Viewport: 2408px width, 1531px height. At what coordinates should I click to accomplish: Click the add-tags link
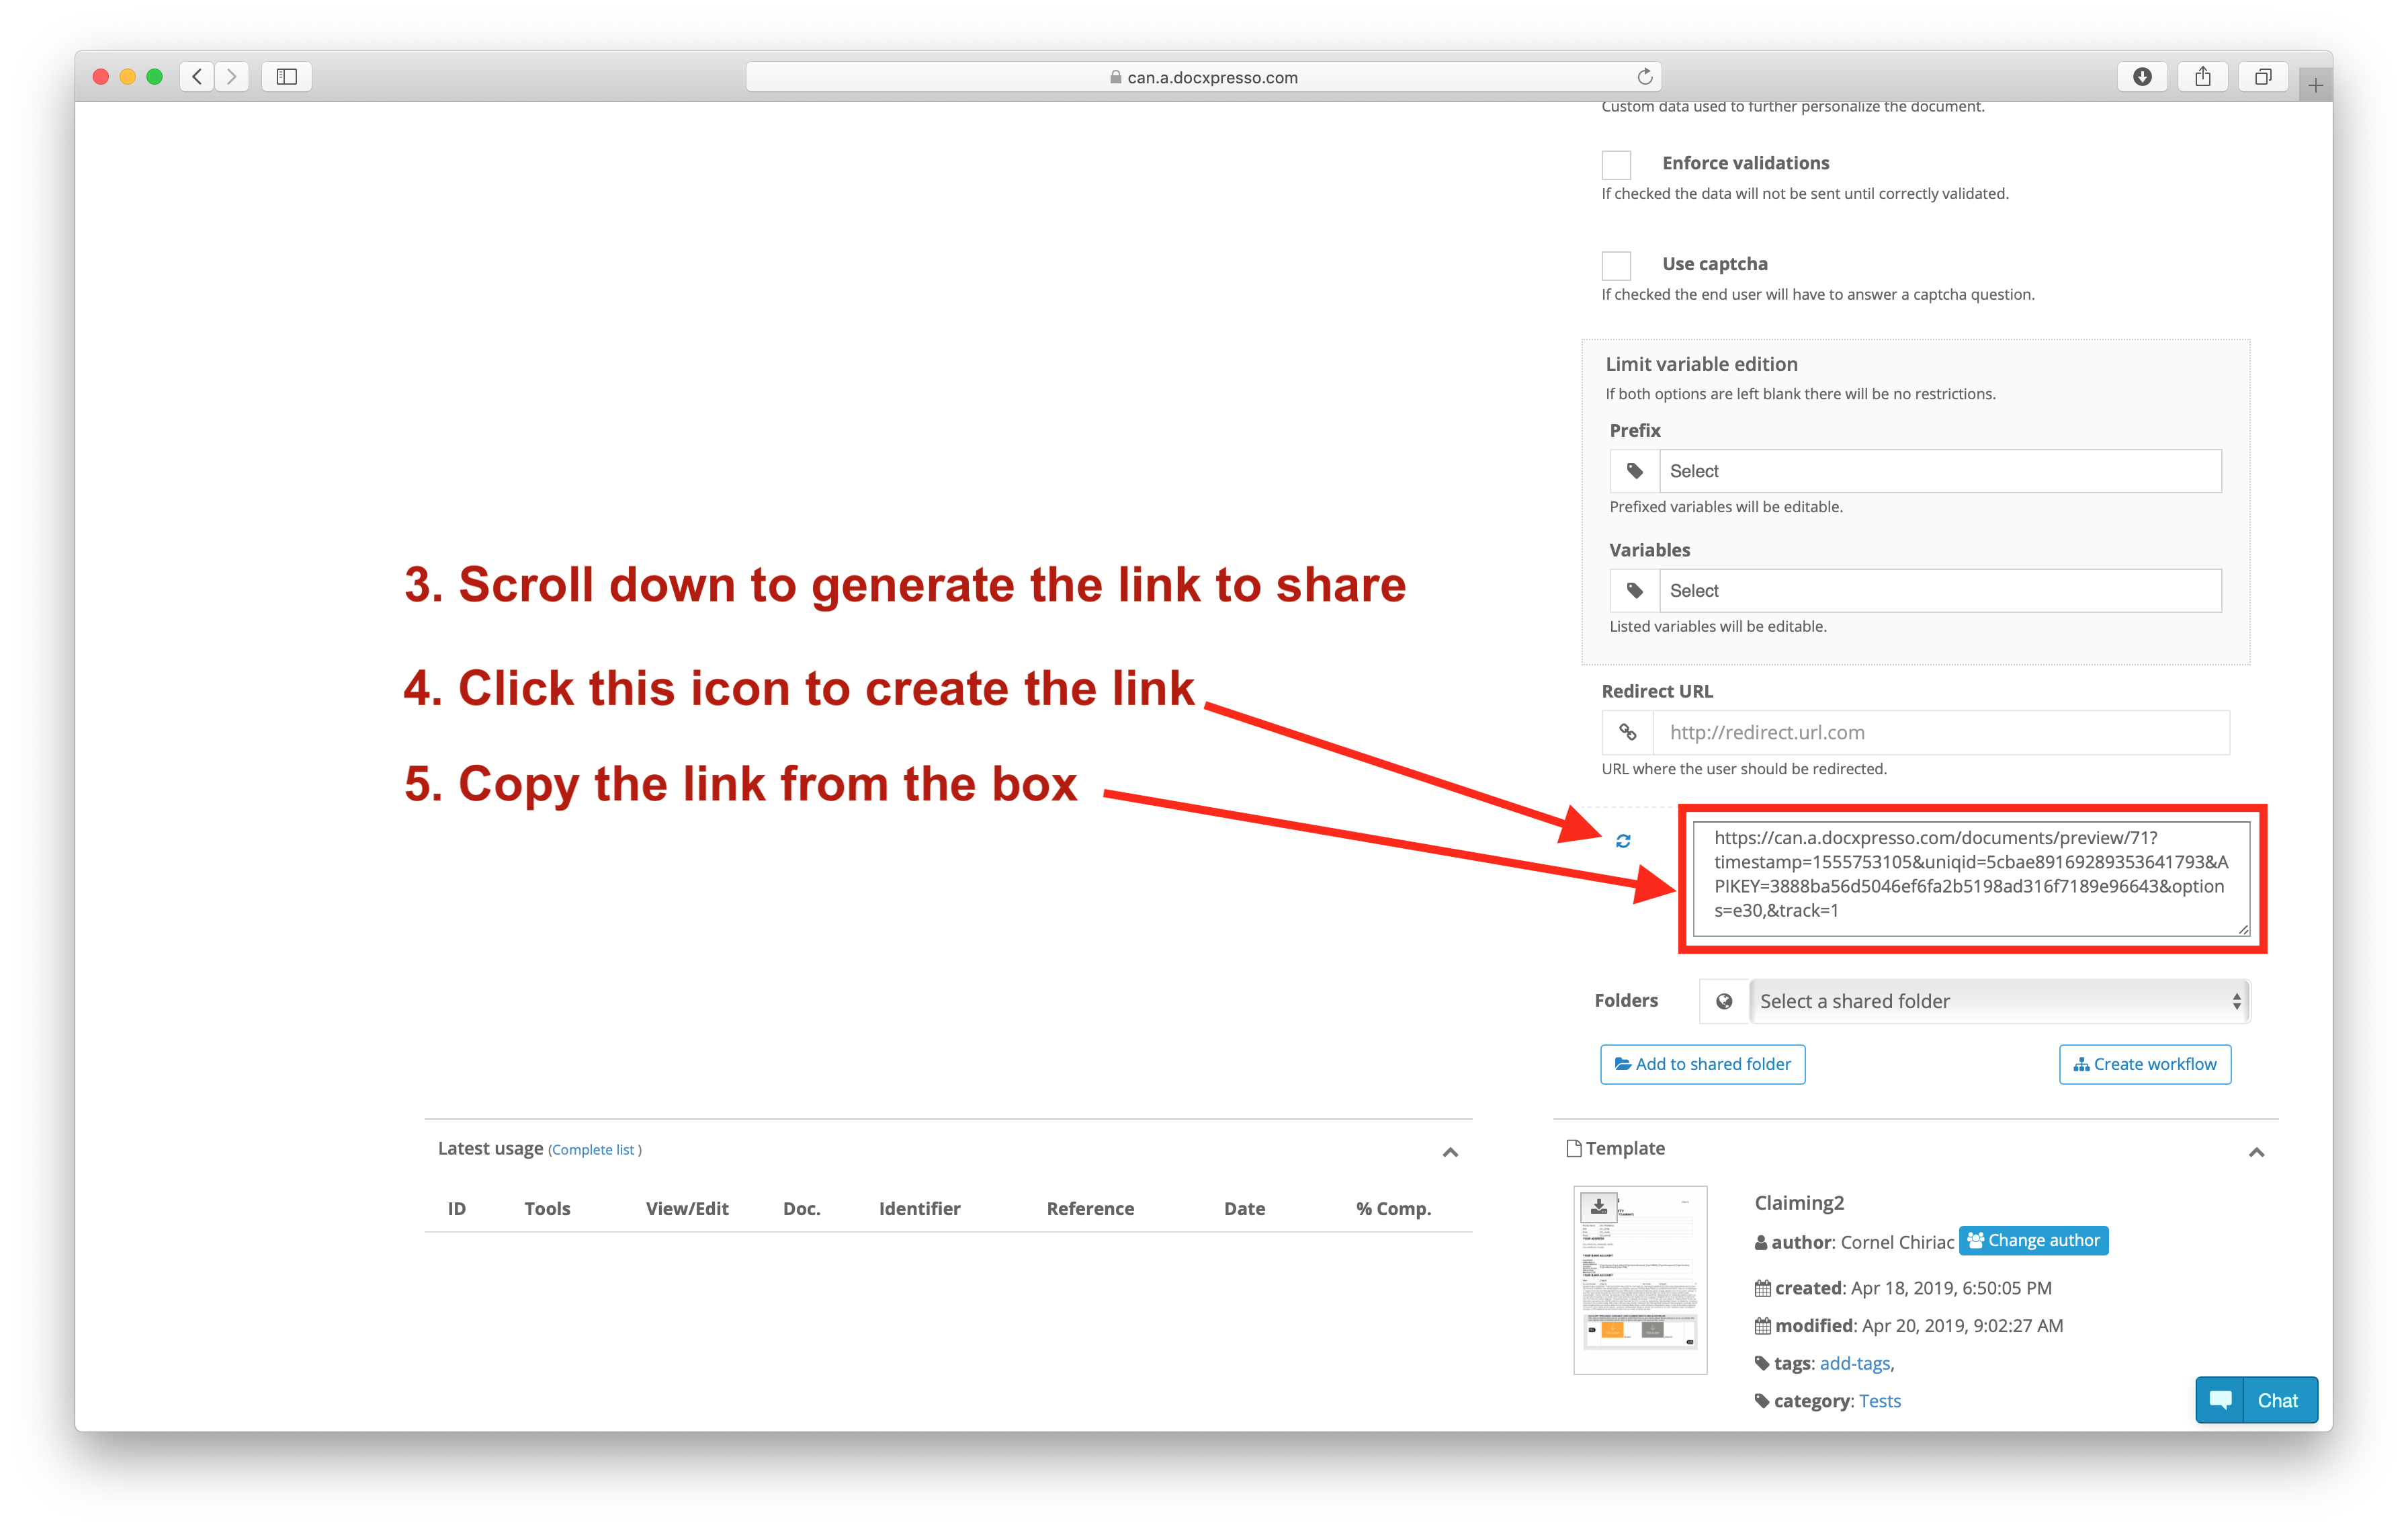coord(1854,1362)
